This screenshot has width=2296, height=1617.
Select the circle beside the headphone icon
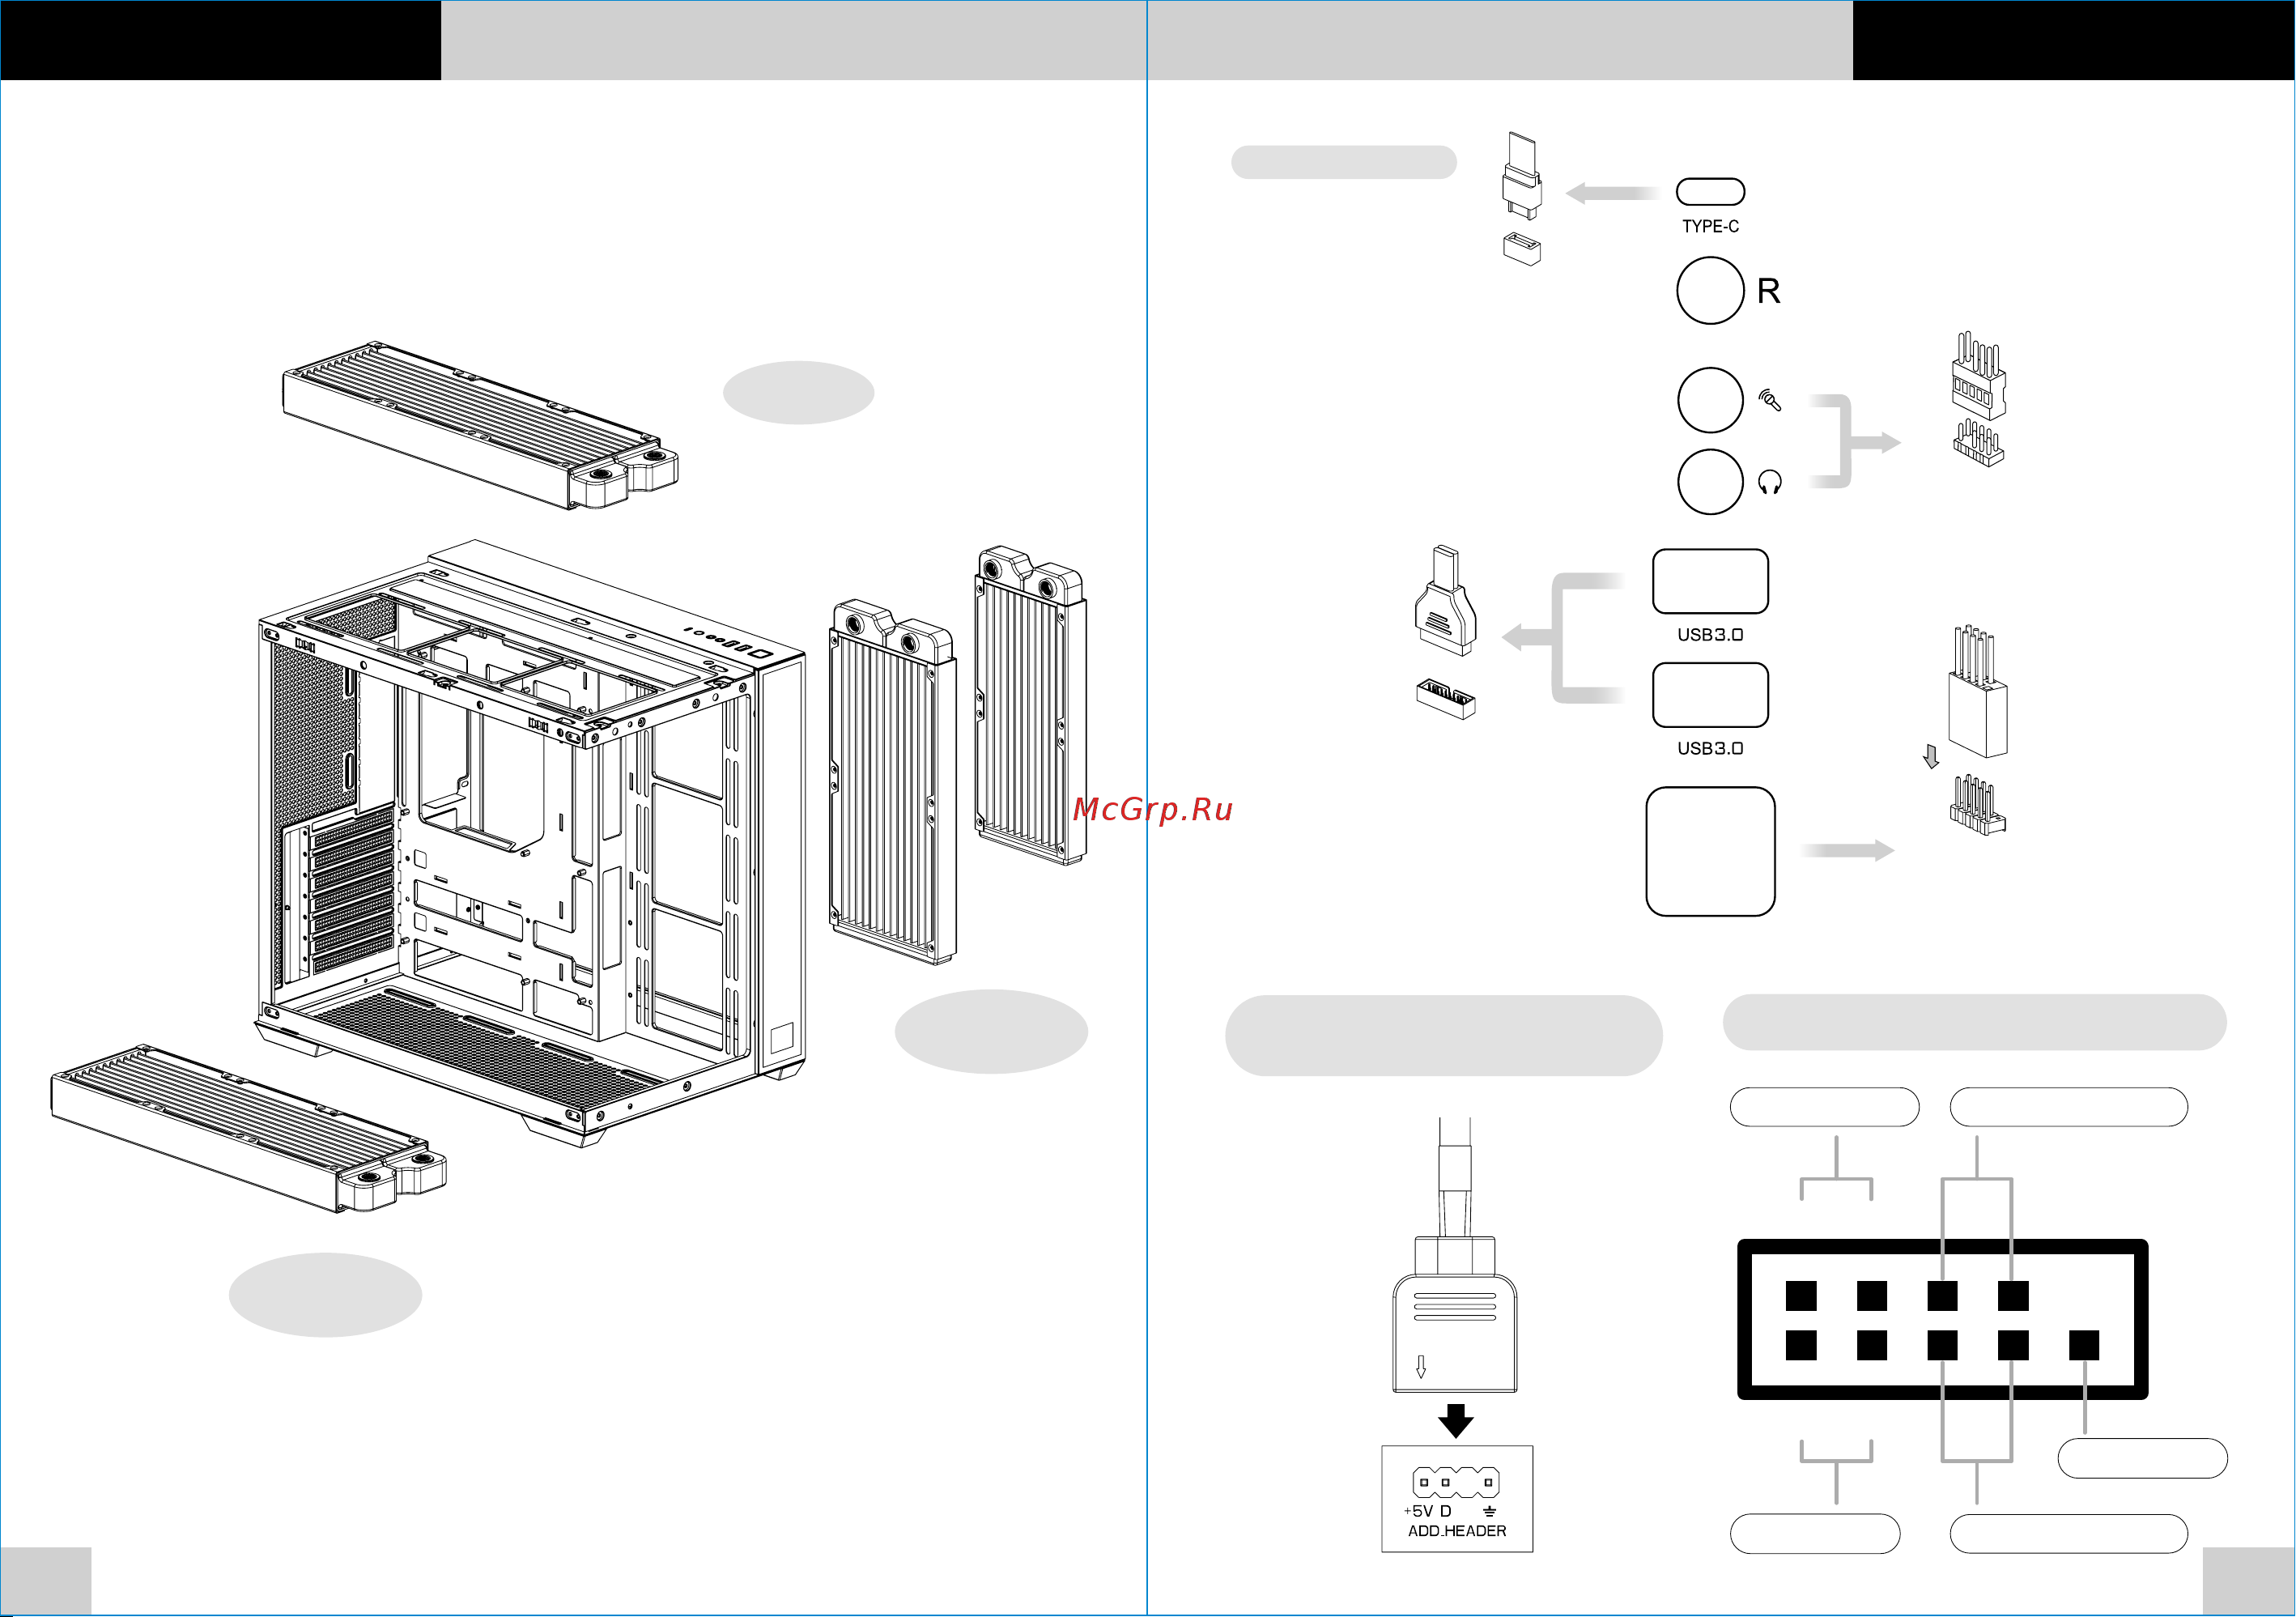point(1710,481)
